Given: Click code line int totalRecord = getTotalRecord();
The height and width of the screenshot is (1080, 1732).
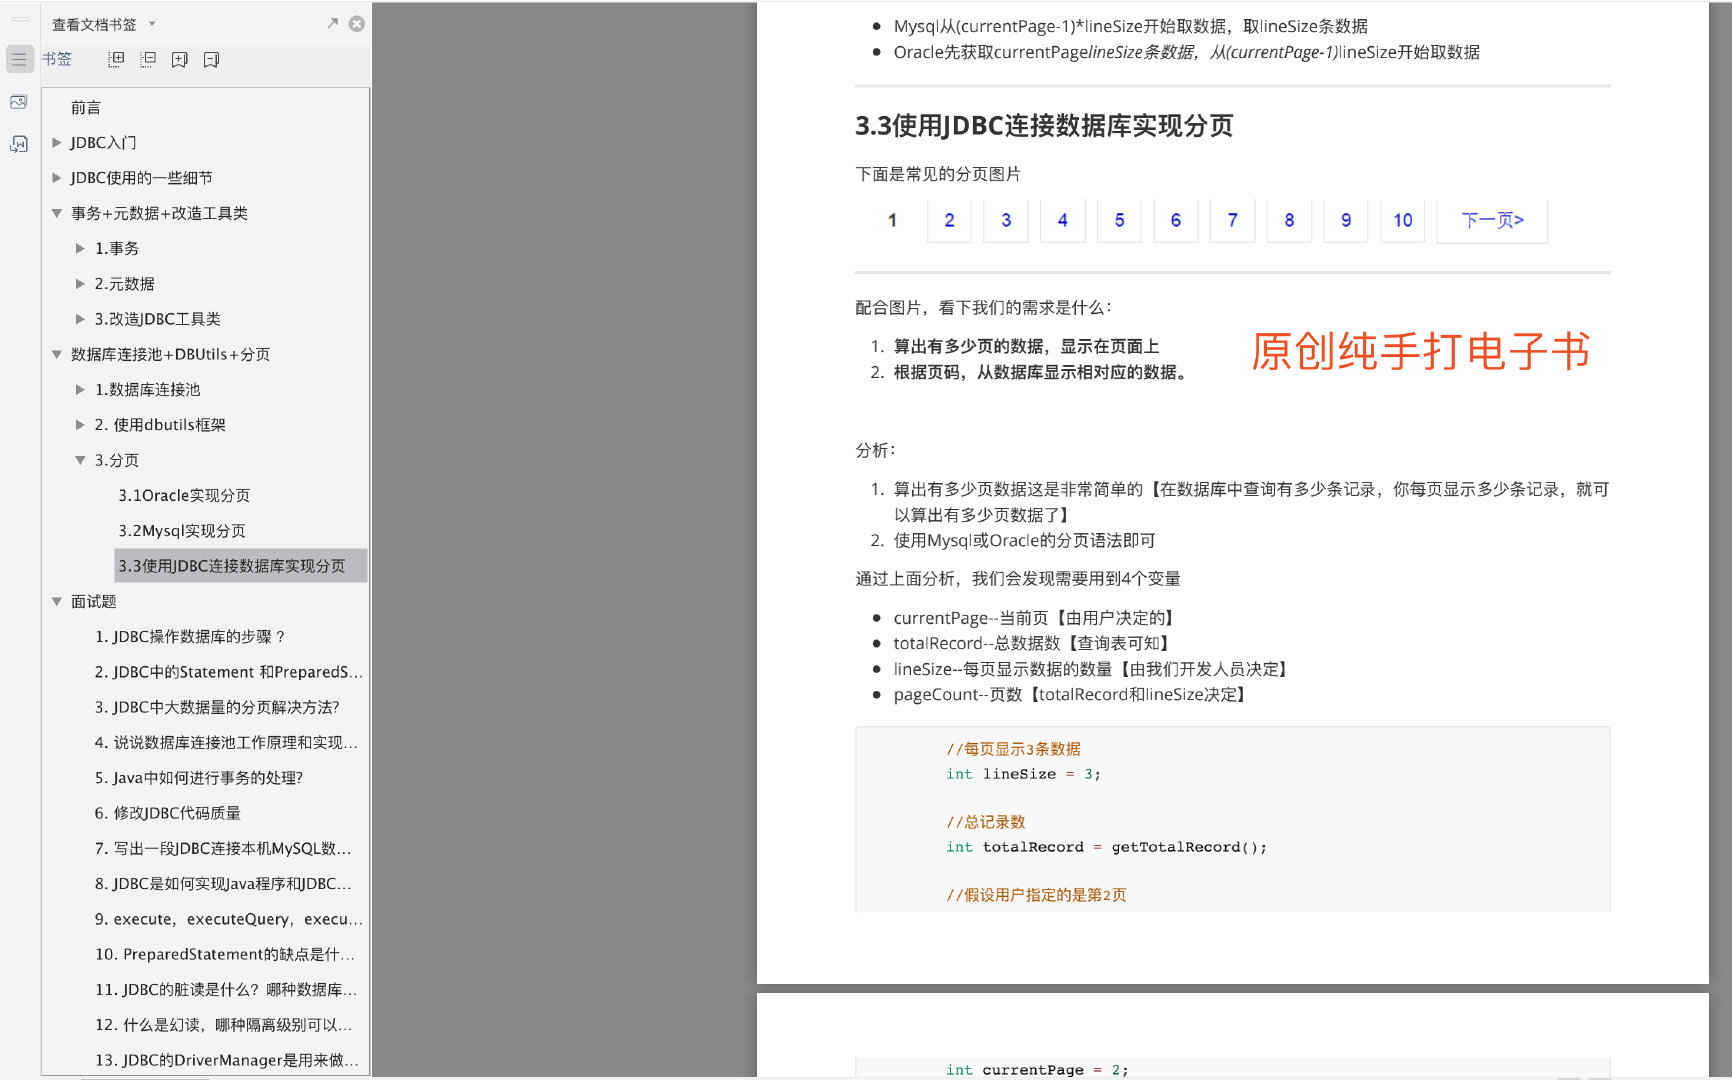Looking at the screenshot, I should pos(1106,847).
